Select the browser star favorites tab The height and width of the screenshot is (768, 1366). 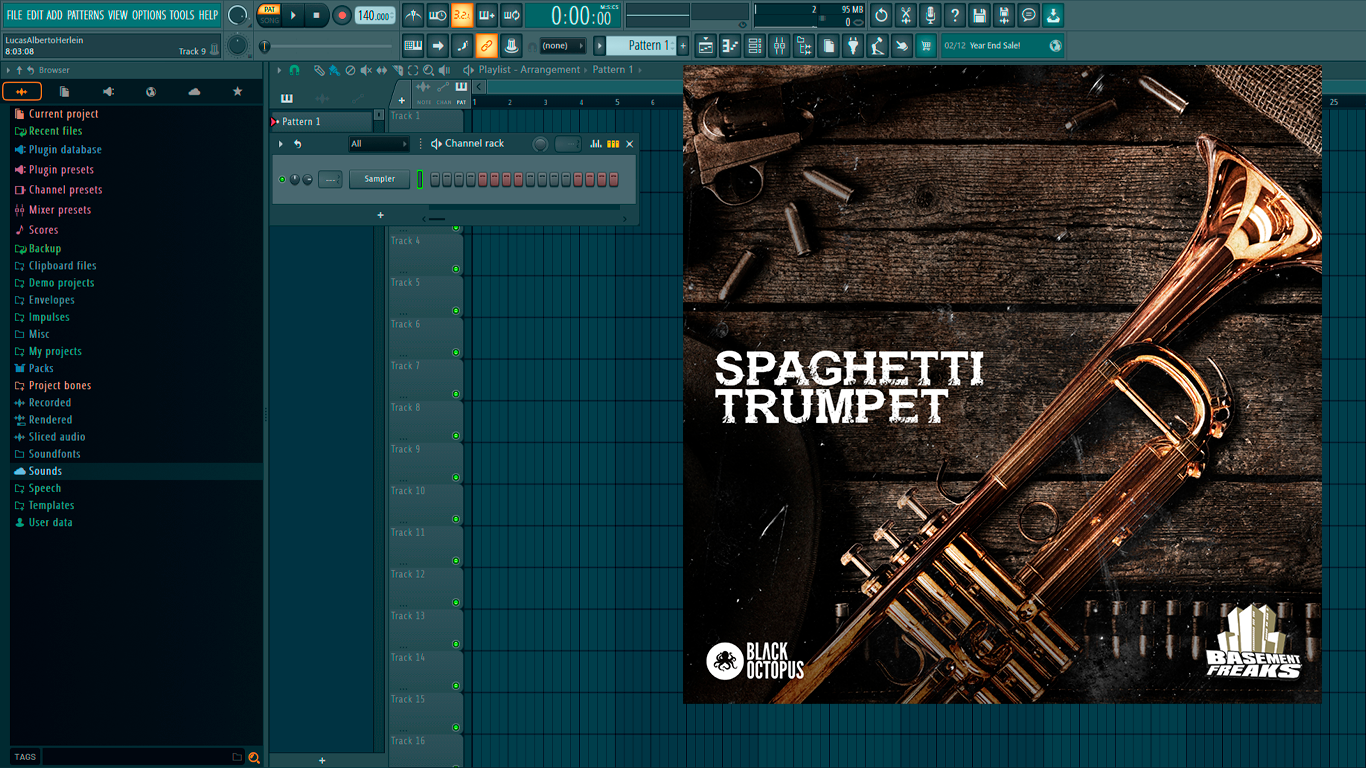coord(237,91)
